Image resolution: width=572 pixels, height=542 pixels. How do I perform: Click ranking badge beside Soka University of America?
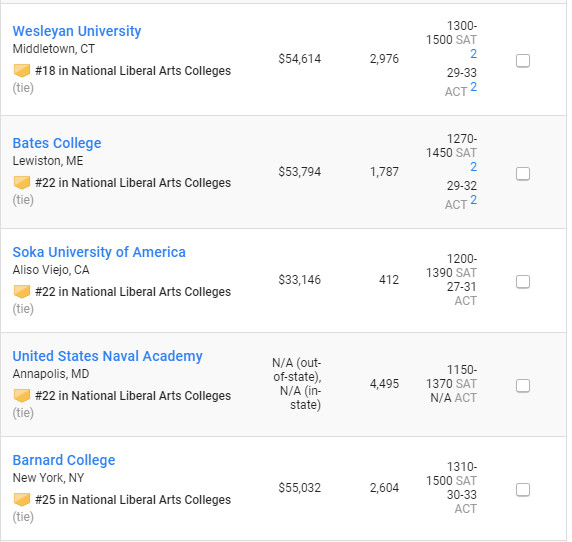click(22, 291)
